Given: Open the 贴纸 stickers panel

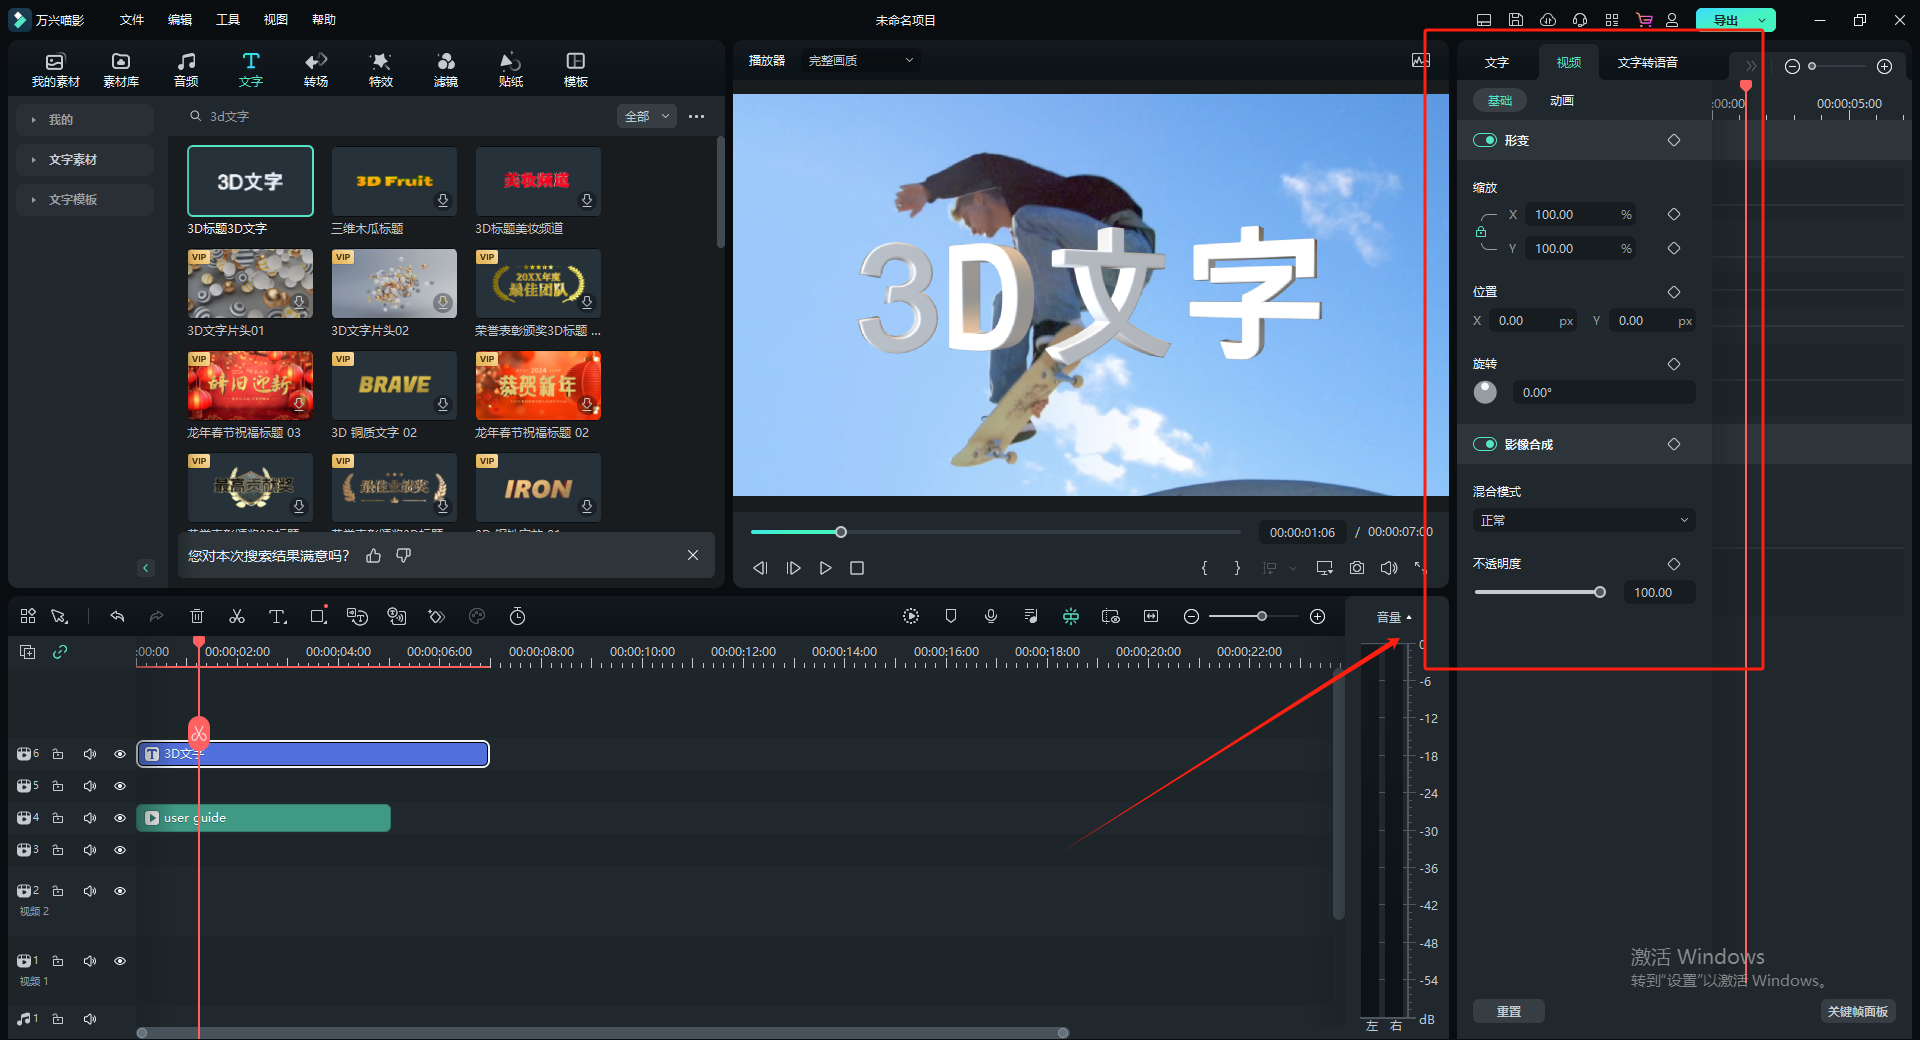Looking at the screenshot, I should [x=511, y=69].
